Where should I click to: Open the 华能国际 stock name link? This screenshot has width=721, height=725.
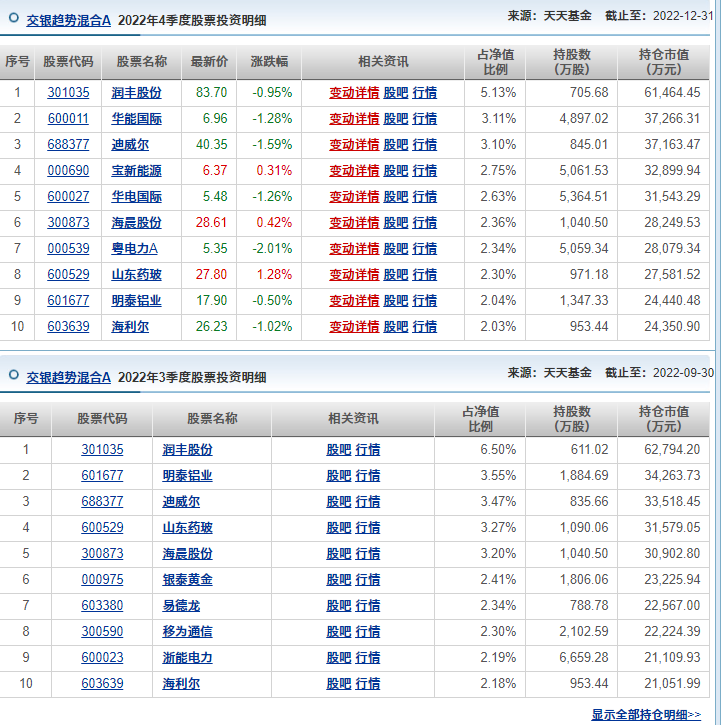[136, 118]
